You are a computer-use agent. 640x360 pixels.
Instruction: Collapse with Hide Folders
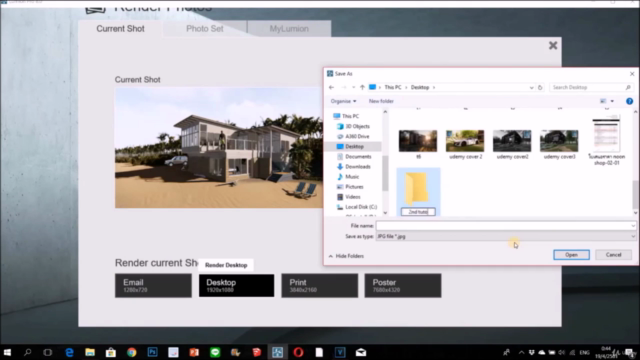(346, 256)
